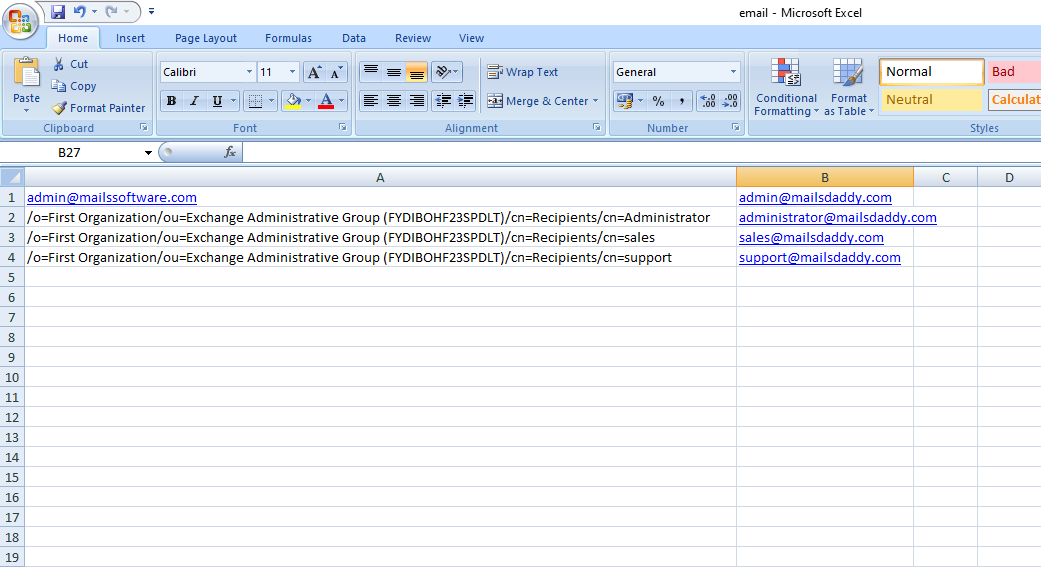
Task: Open admin@mailssoftware.com link in A1
Action: pyautogui.click(x=112, y=197)
